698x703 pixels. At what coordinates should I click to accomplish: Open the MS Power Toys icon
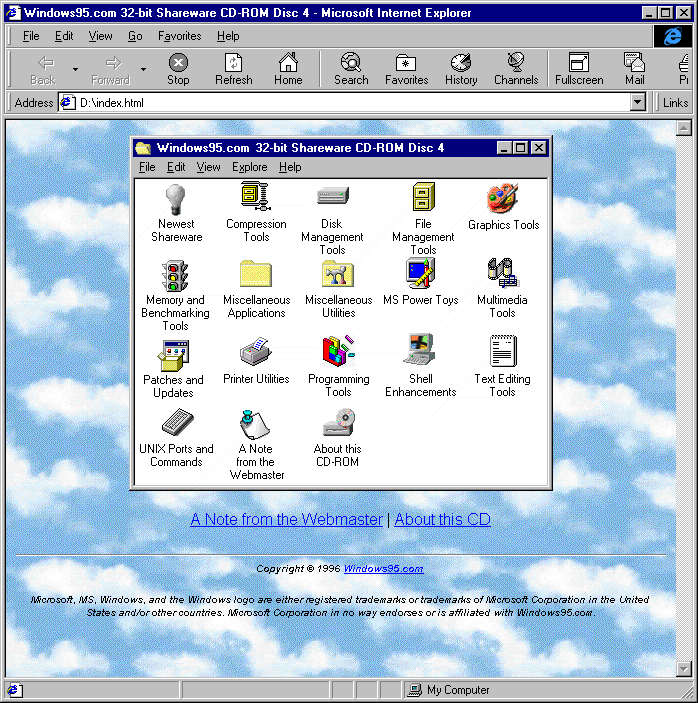tap(420, 274)
